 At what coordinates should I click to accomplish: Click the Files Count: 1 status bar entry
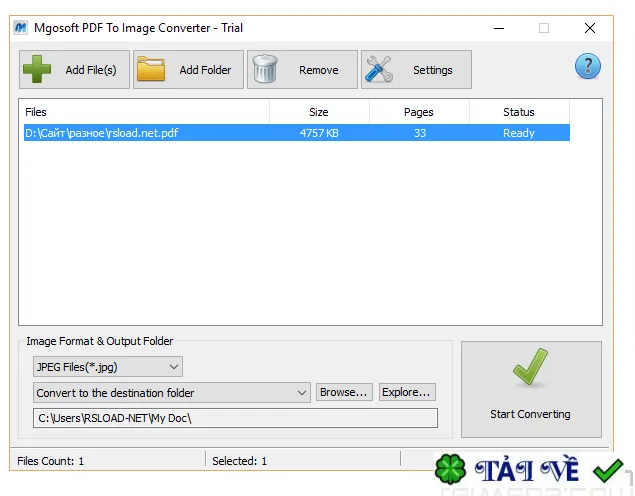51,461
